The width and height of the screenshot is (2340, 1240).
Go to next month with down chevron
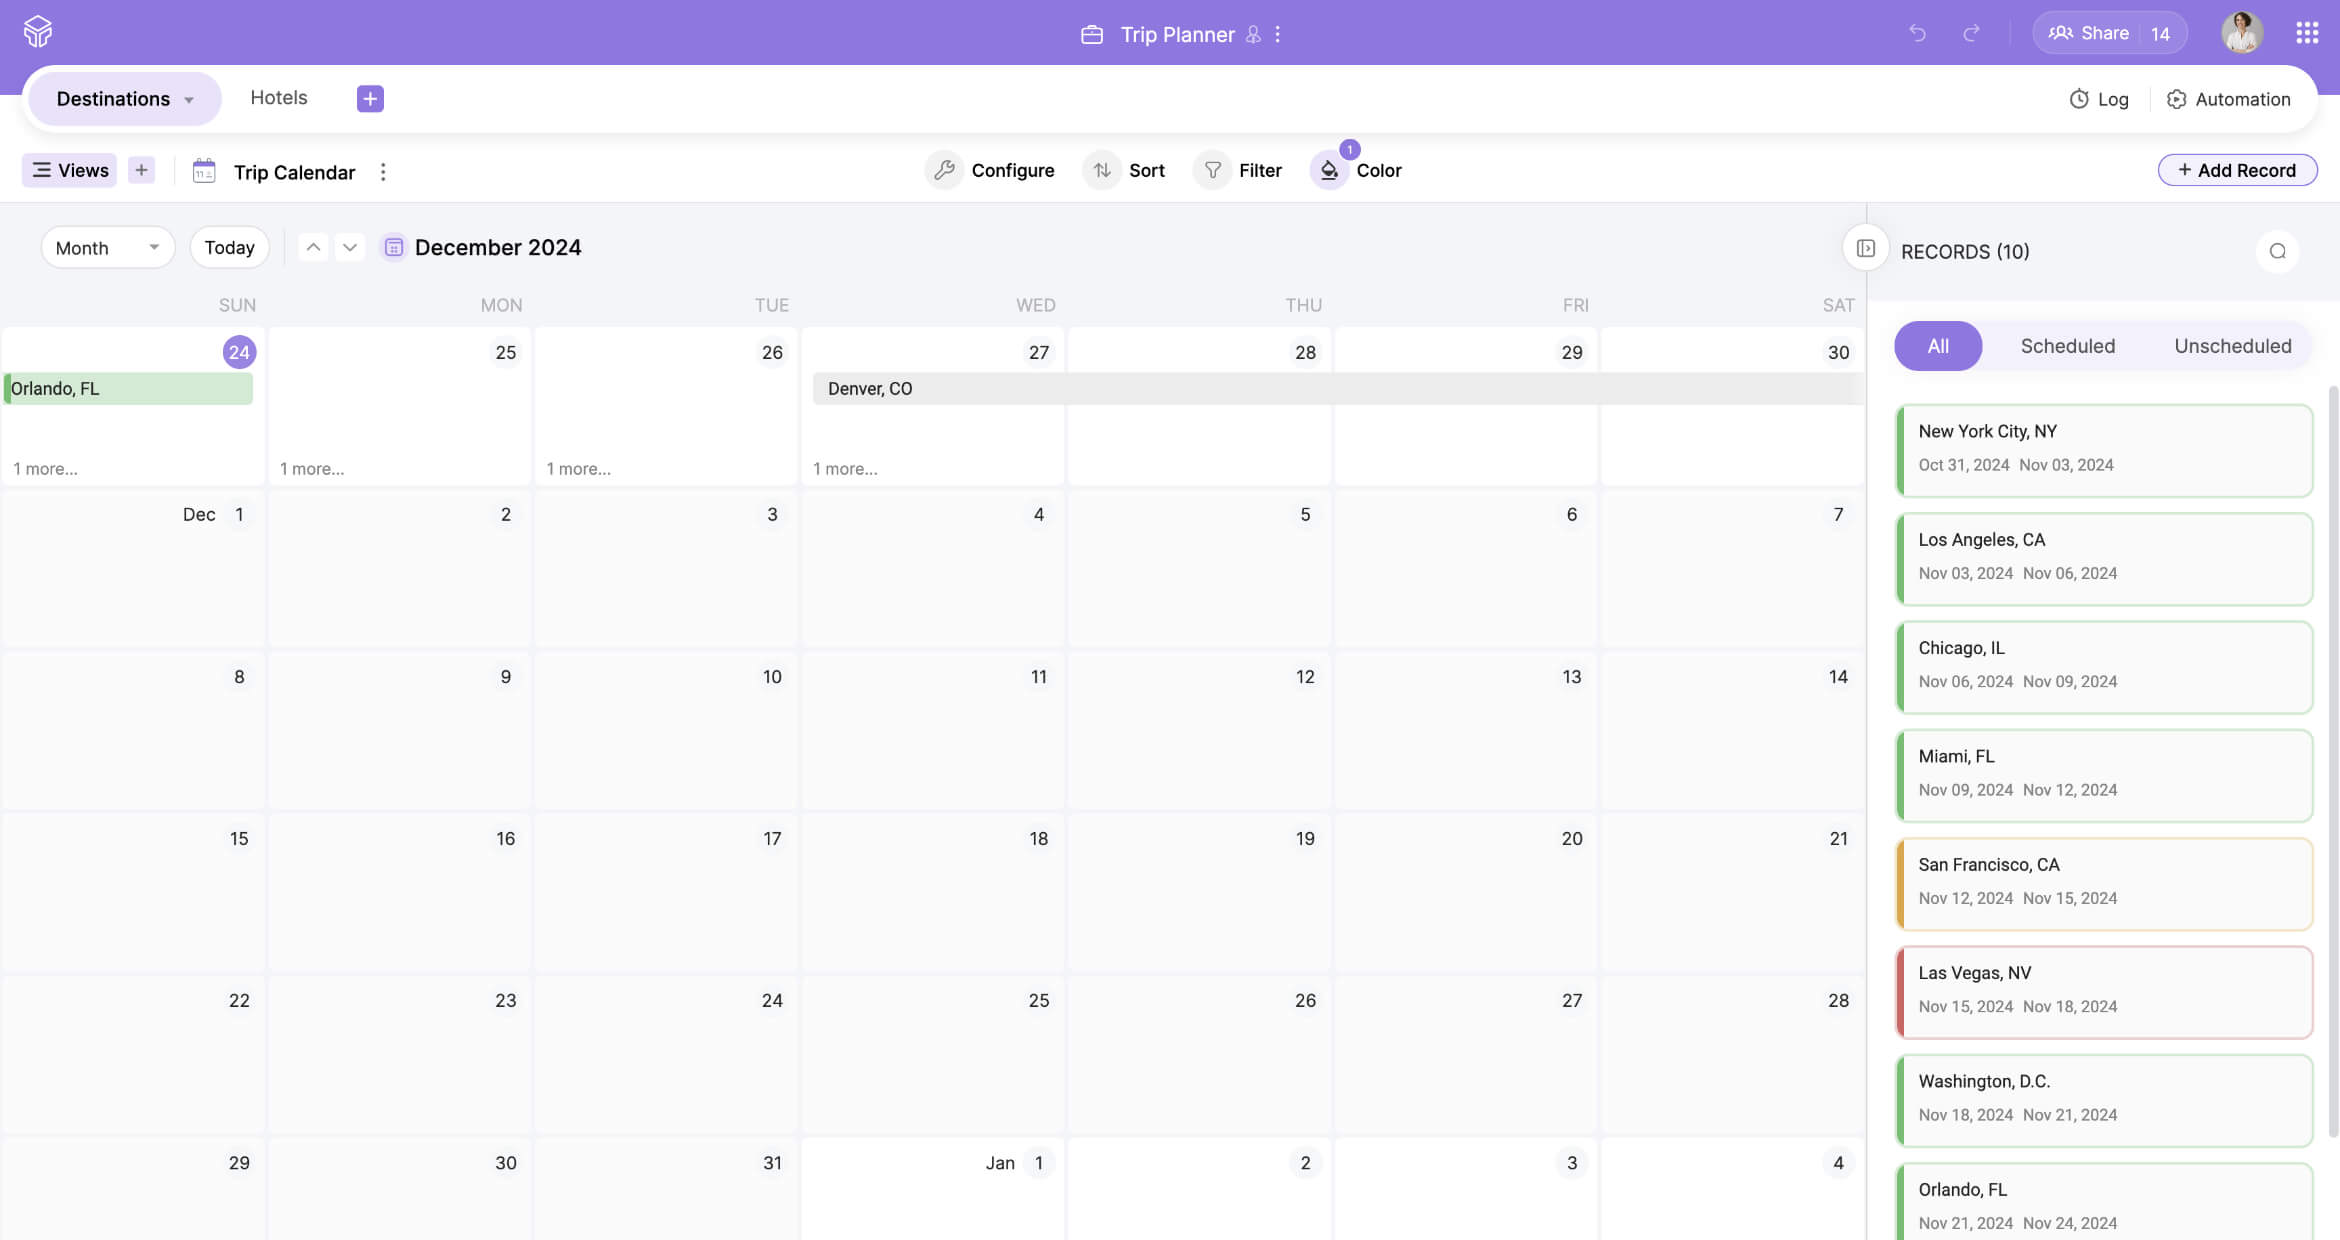click(349, 247)
